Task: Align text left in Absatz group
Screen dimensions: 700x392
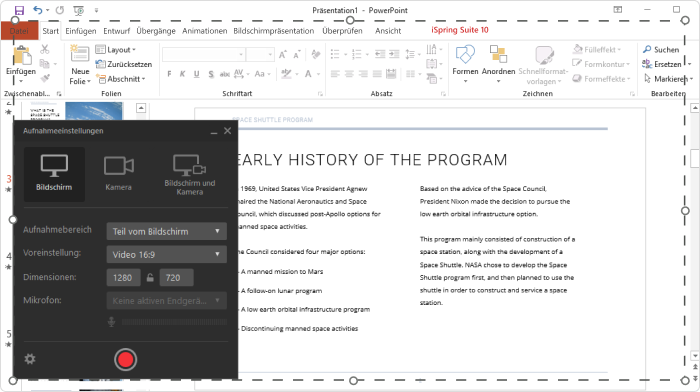Action: click(x=335, y=74)
